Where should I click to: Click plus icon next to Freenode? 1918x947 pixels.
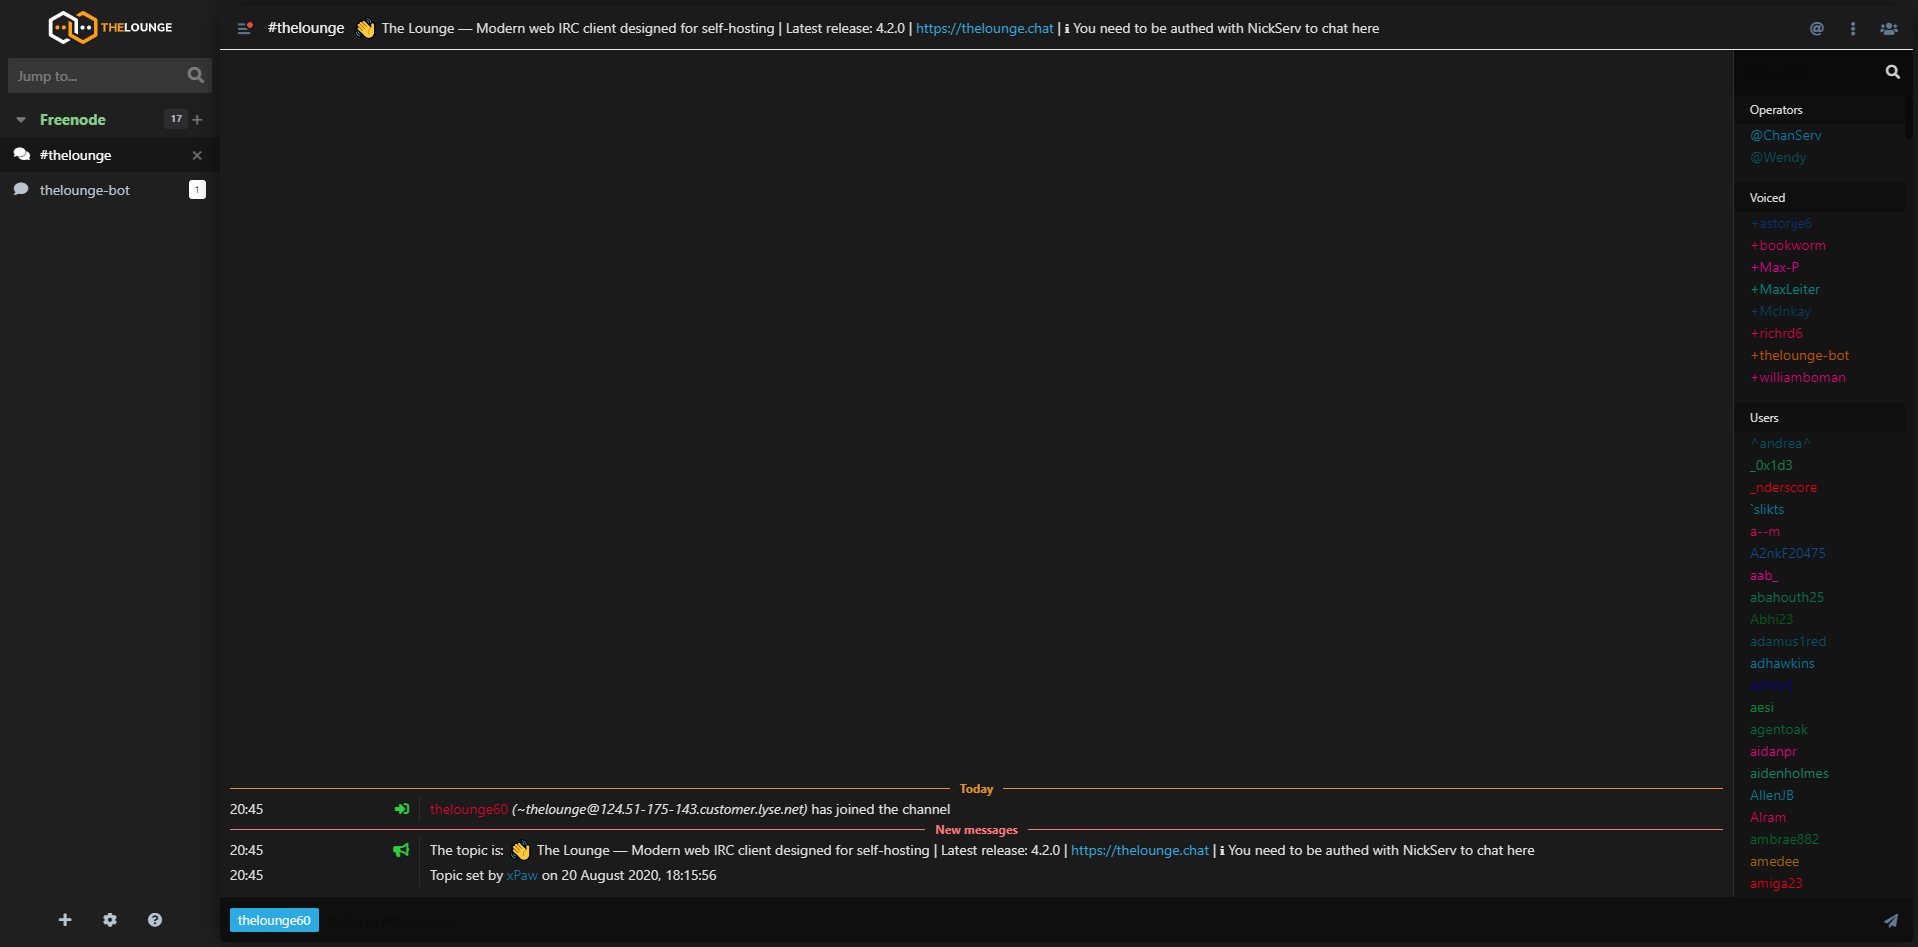198,120
